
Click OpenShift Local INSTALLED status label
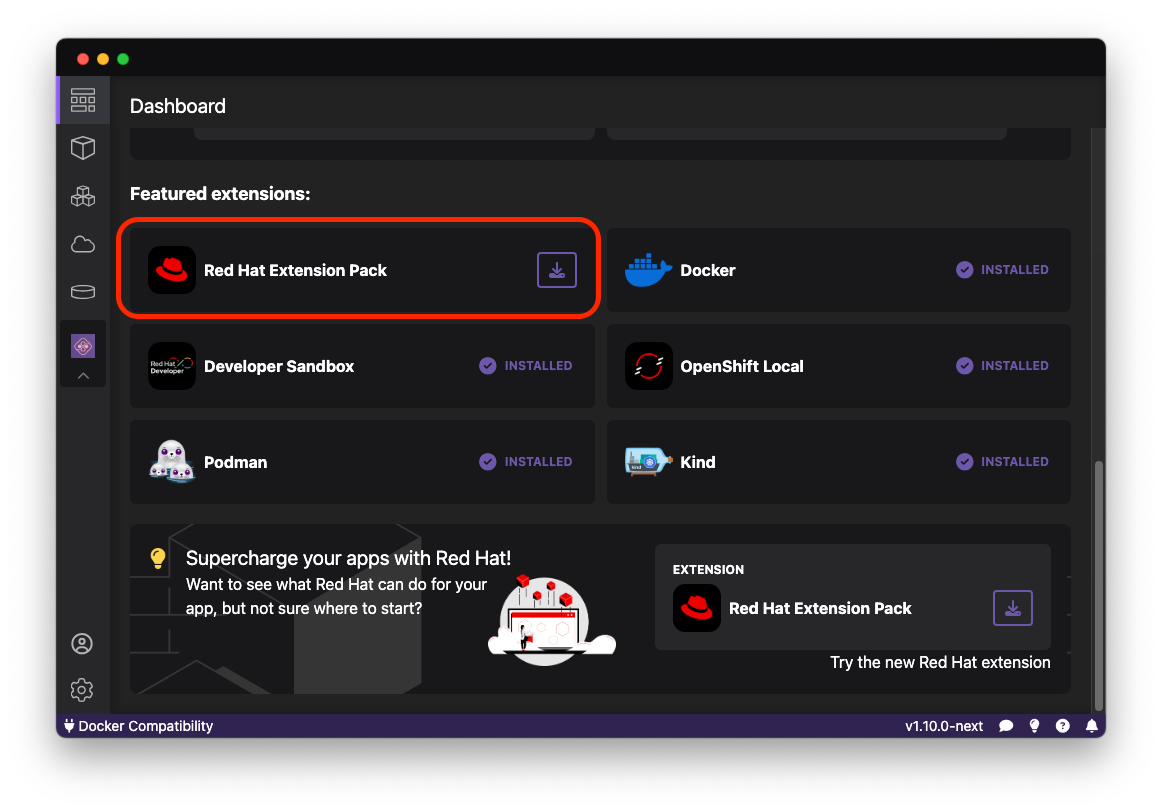pyautogui.click(x=1015, y=366)
